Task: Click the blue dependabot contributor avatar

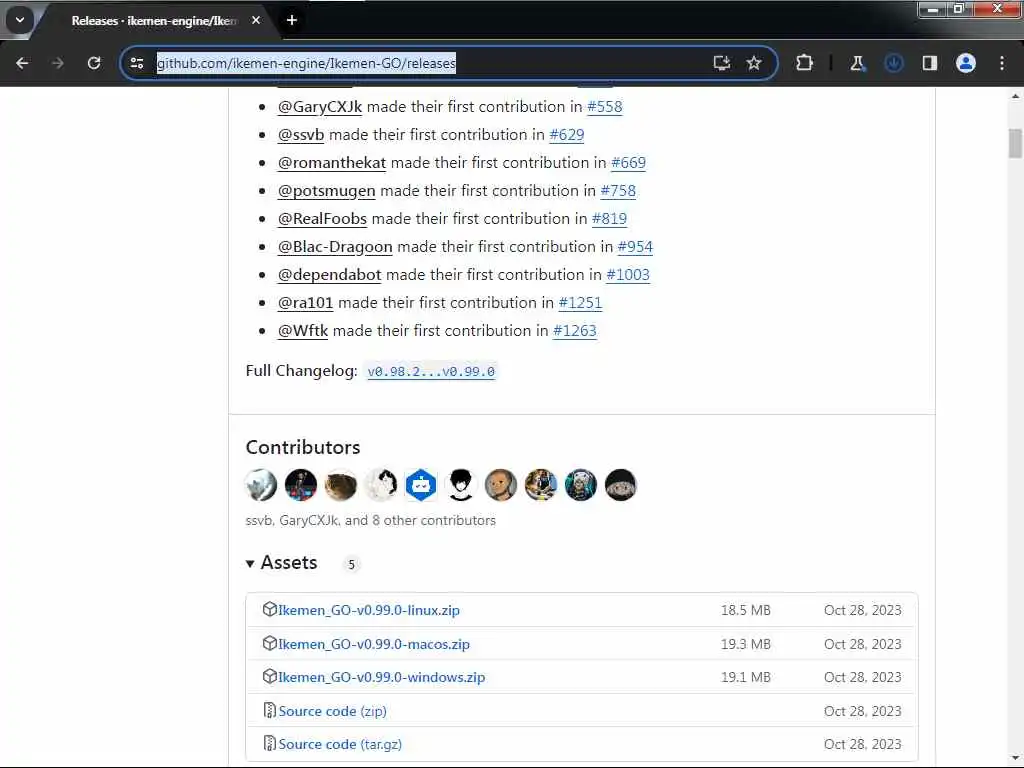Action: [x=421, y=485]
